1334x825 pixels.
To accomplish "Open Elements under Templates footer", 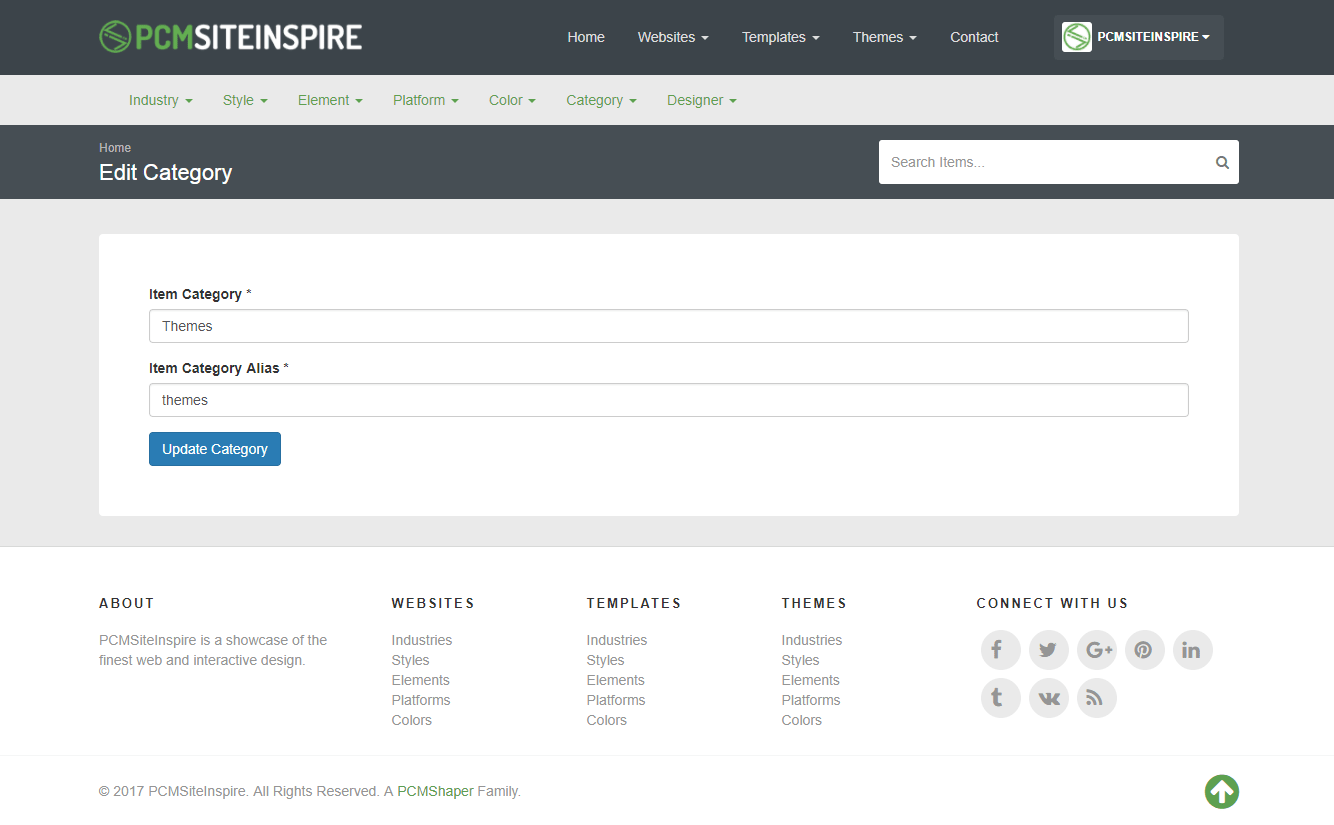I will click(616, 680).
